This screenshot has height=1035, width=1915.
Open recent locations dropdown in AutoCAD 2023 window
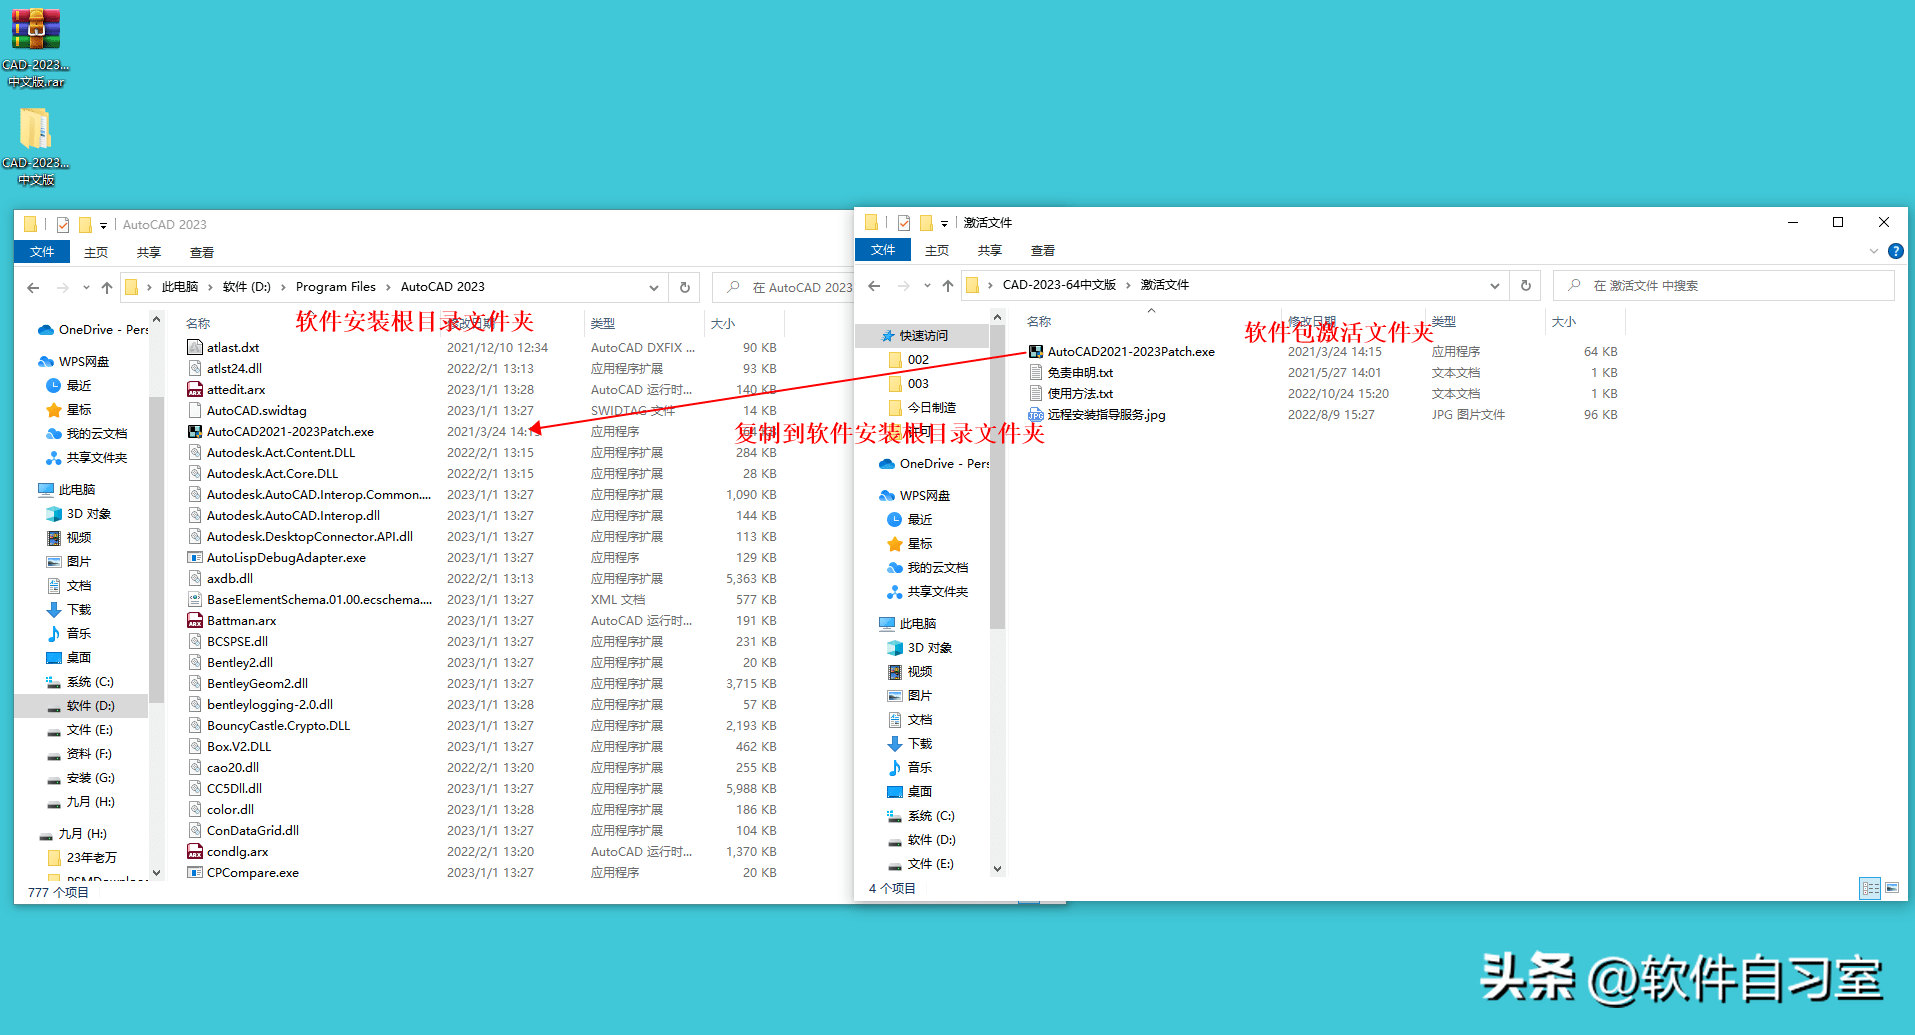pos(86,288)
